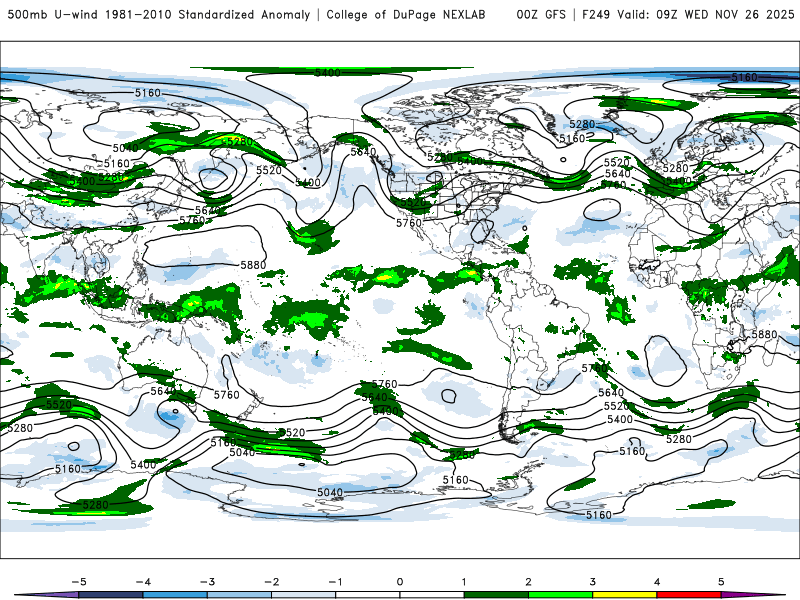Click the dark green 1 to 2 colorbar segment
This screenshot has width=800, height=600.
click(x=496, y=595)
